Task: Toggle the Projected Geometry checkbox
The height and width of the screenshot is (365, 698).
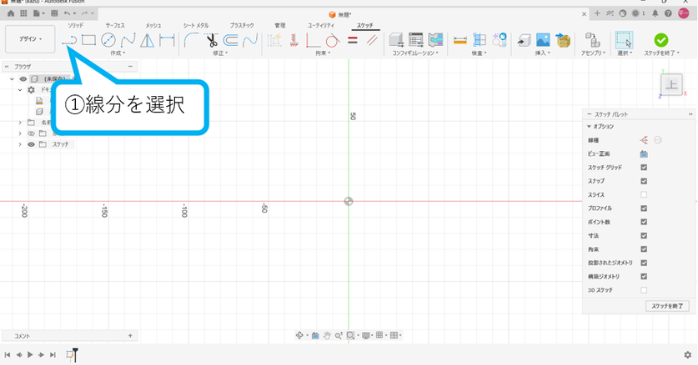Action: (x=644, y=263)
